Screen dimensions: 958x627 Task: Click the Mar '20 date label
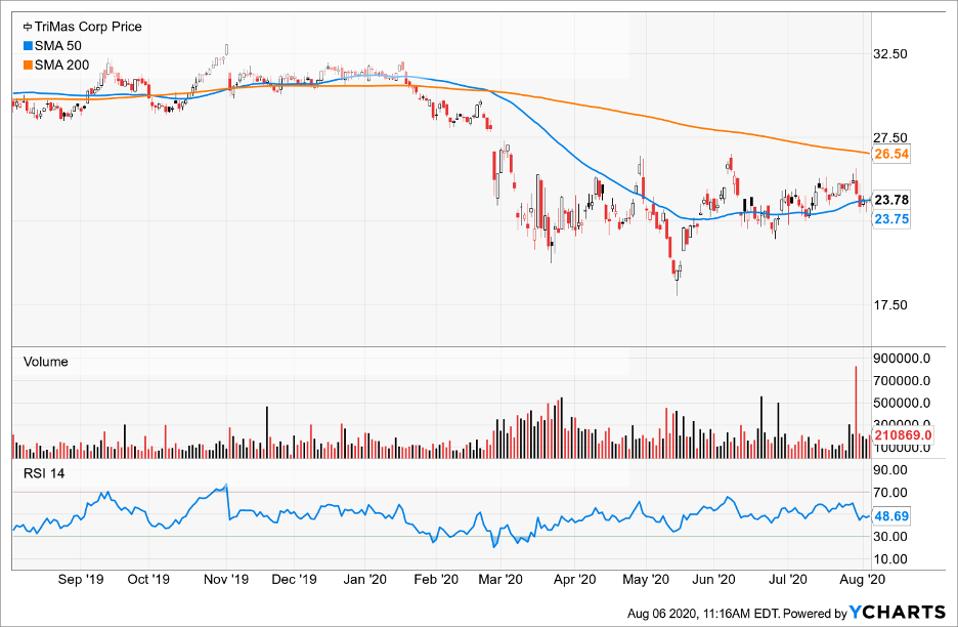(500, 579)
